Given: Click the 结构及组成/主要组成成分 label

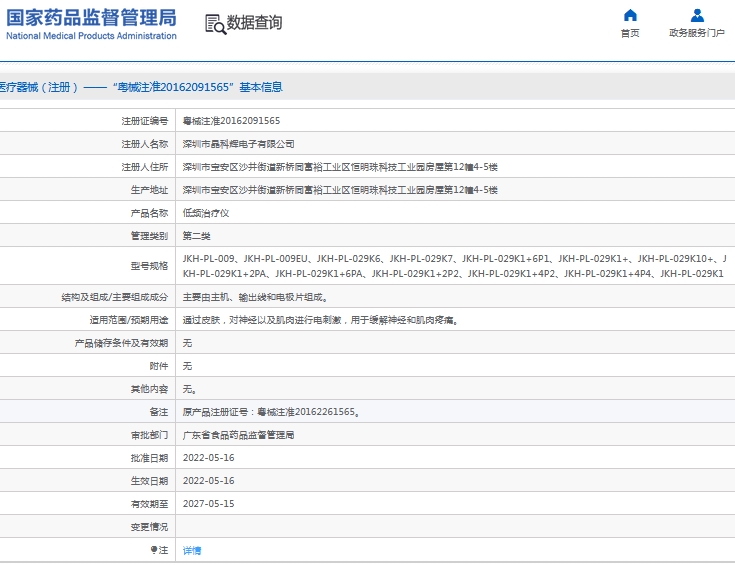Looking at the screenshot, I should tap(114, 297).
